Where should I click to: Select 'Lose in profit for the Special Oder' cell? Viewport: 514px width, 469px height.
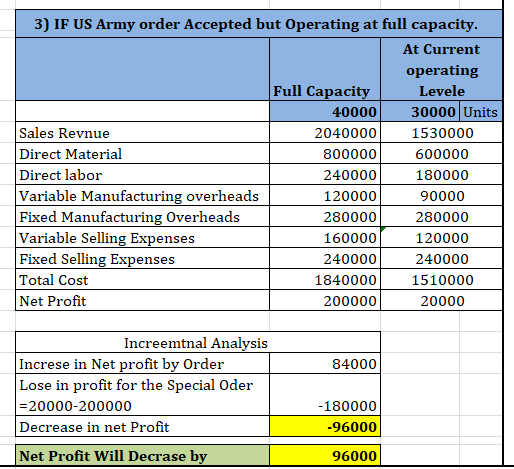click(142, 395)
